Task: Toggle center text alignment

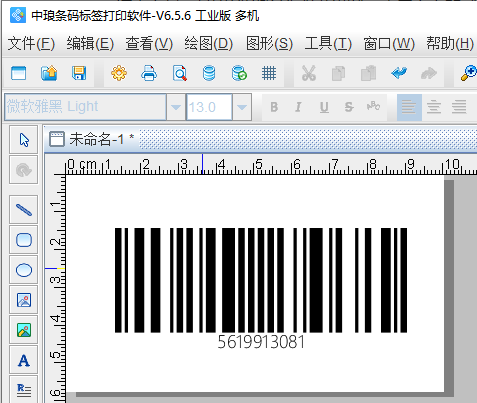Action: coord(434,107)
